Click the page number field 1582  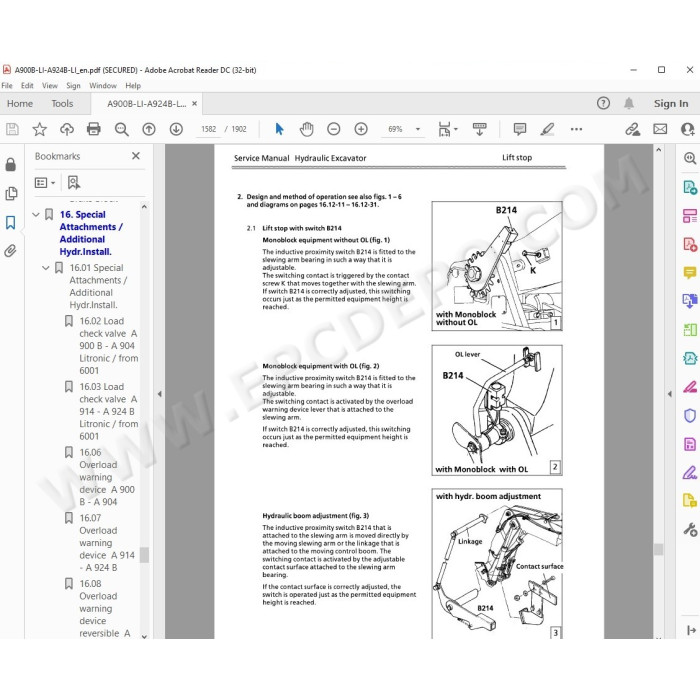pos(208,129)
